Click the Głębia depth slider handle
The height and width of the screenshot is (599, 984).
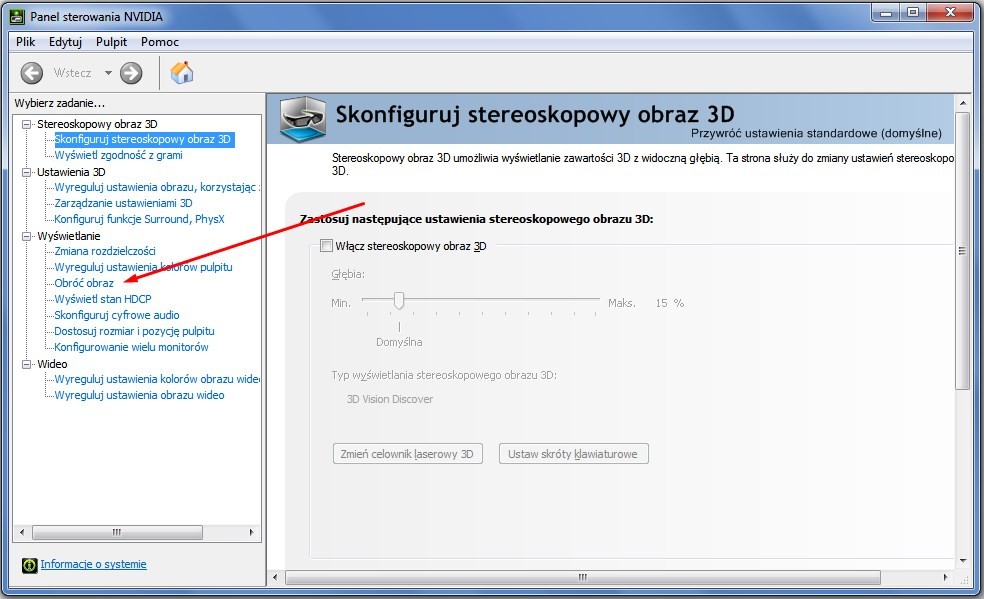pos(398,301)
